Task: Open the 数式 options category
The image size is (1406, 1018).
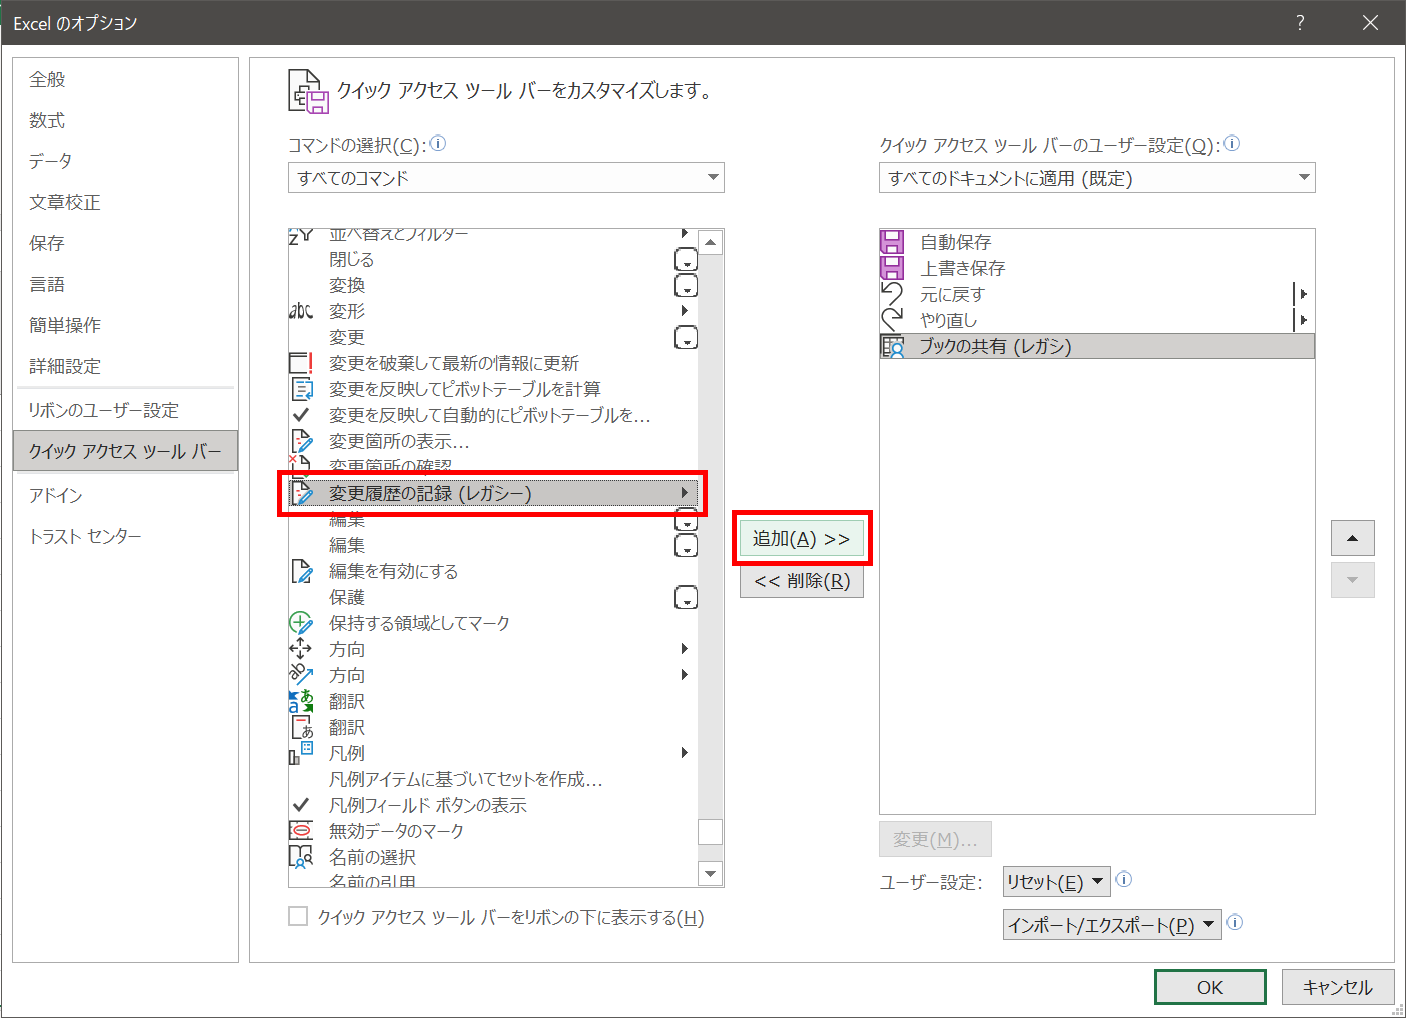Action: [126, 120]
